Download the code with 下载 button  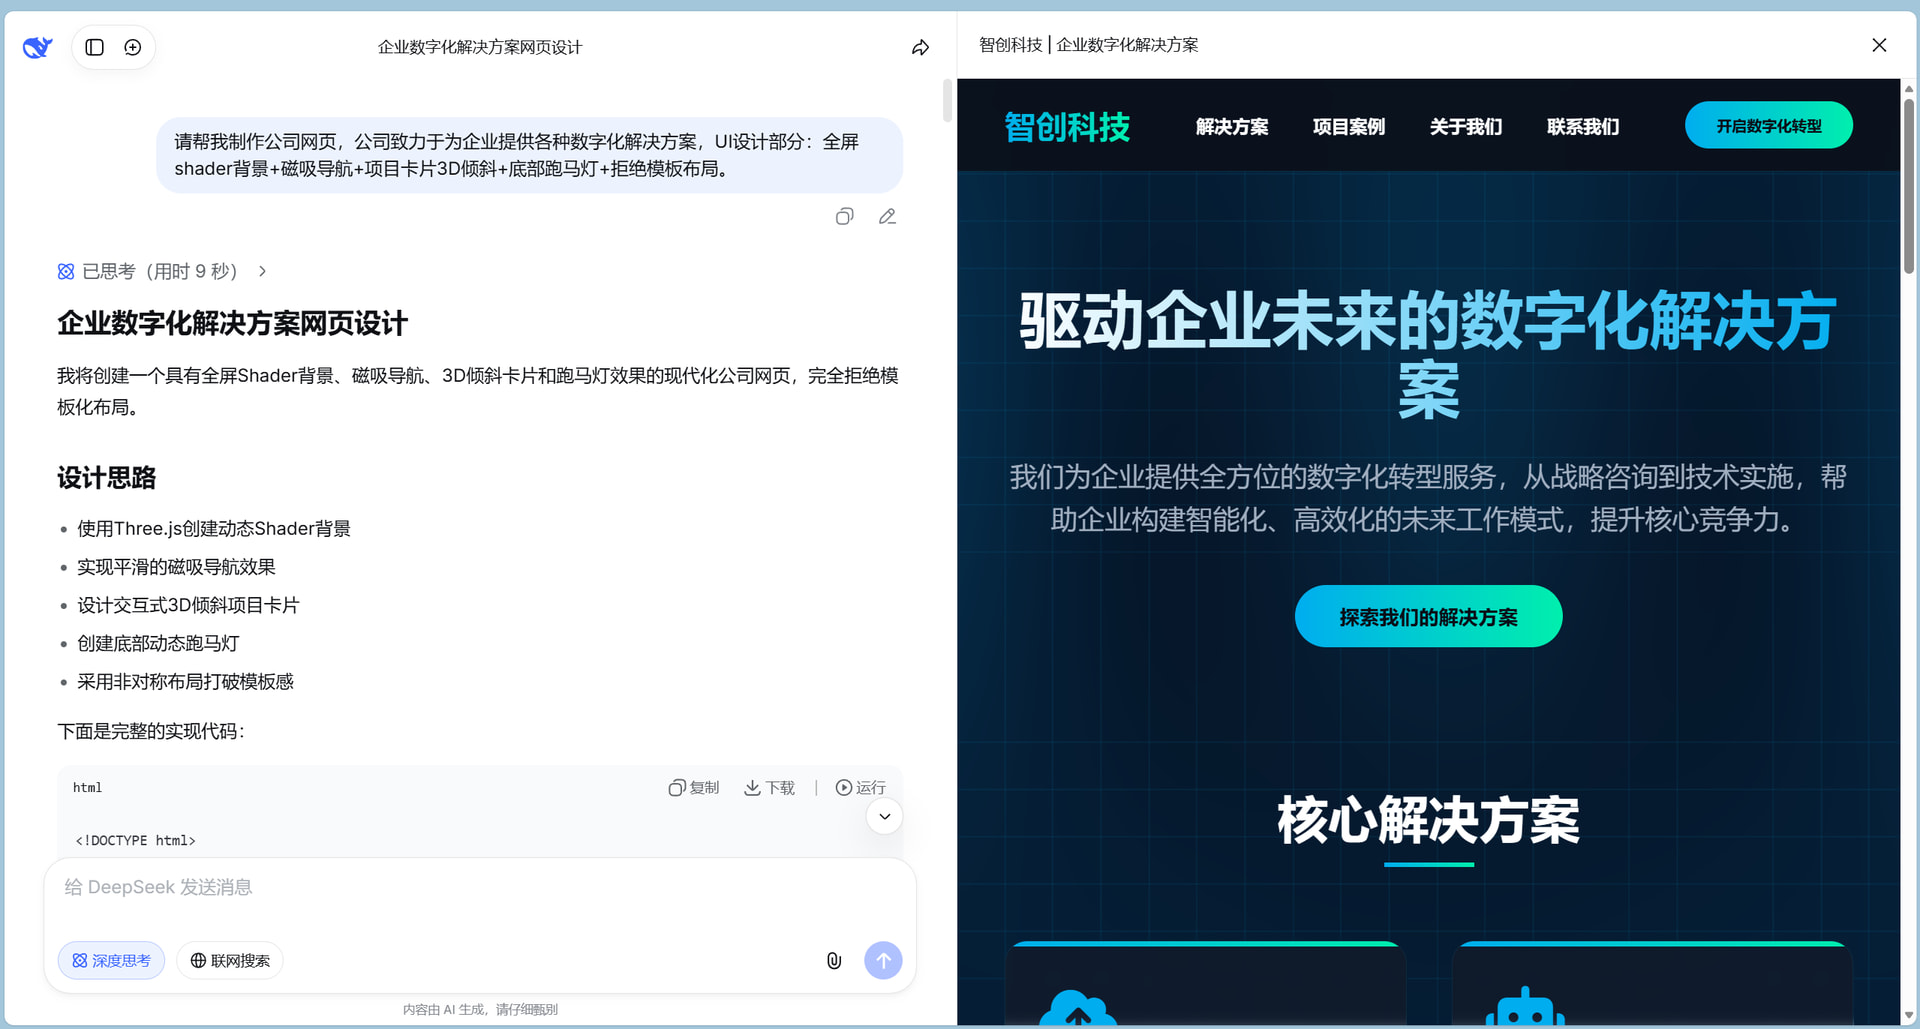(770, 788)
